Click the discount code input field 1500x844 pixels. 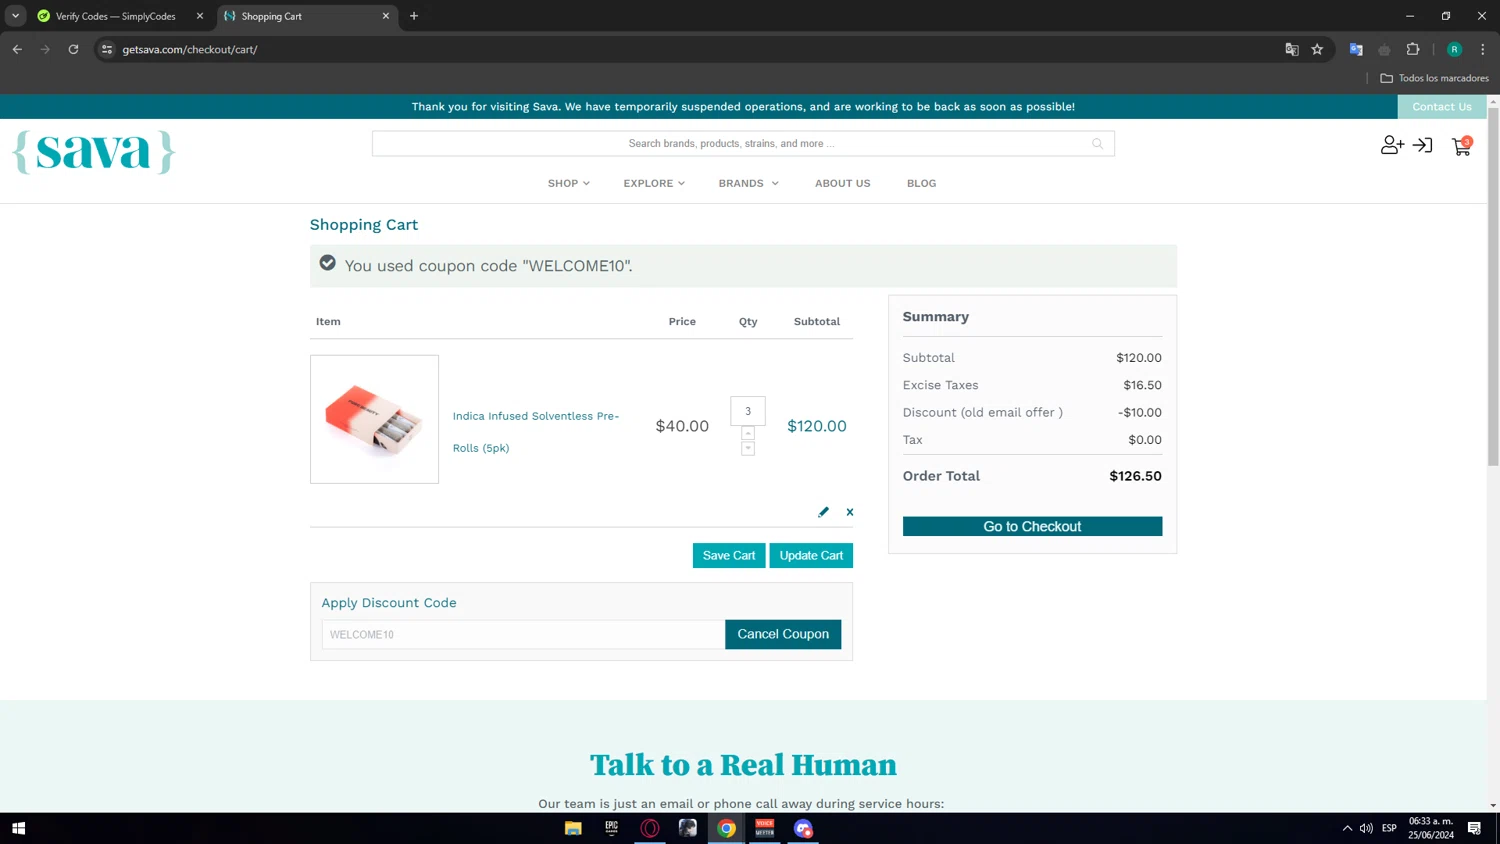tap(523, 634)
